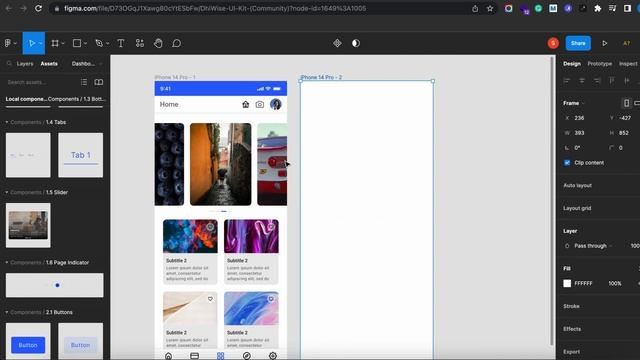Click the compass icon in bottom navigation
640x360 pixels.
[247, 356]
